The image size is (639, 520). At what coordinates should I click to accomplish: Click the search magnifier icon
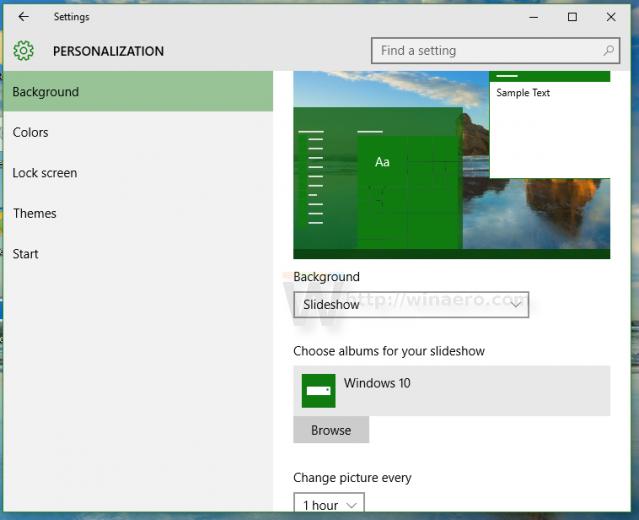(609, 51)
